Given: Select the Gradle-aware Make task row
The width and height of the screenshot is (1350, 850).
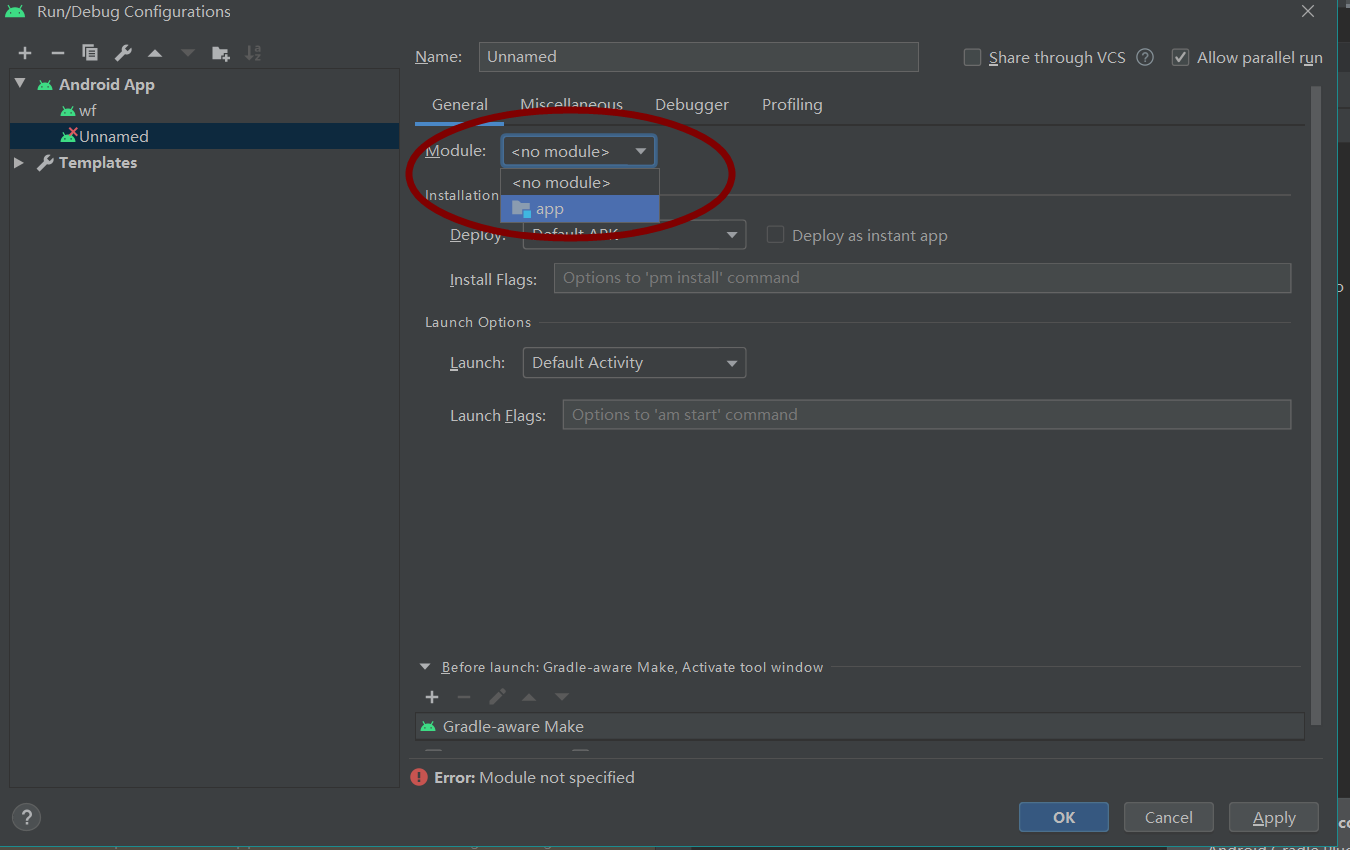Looking at the screenshot, I should pos(860,726).
